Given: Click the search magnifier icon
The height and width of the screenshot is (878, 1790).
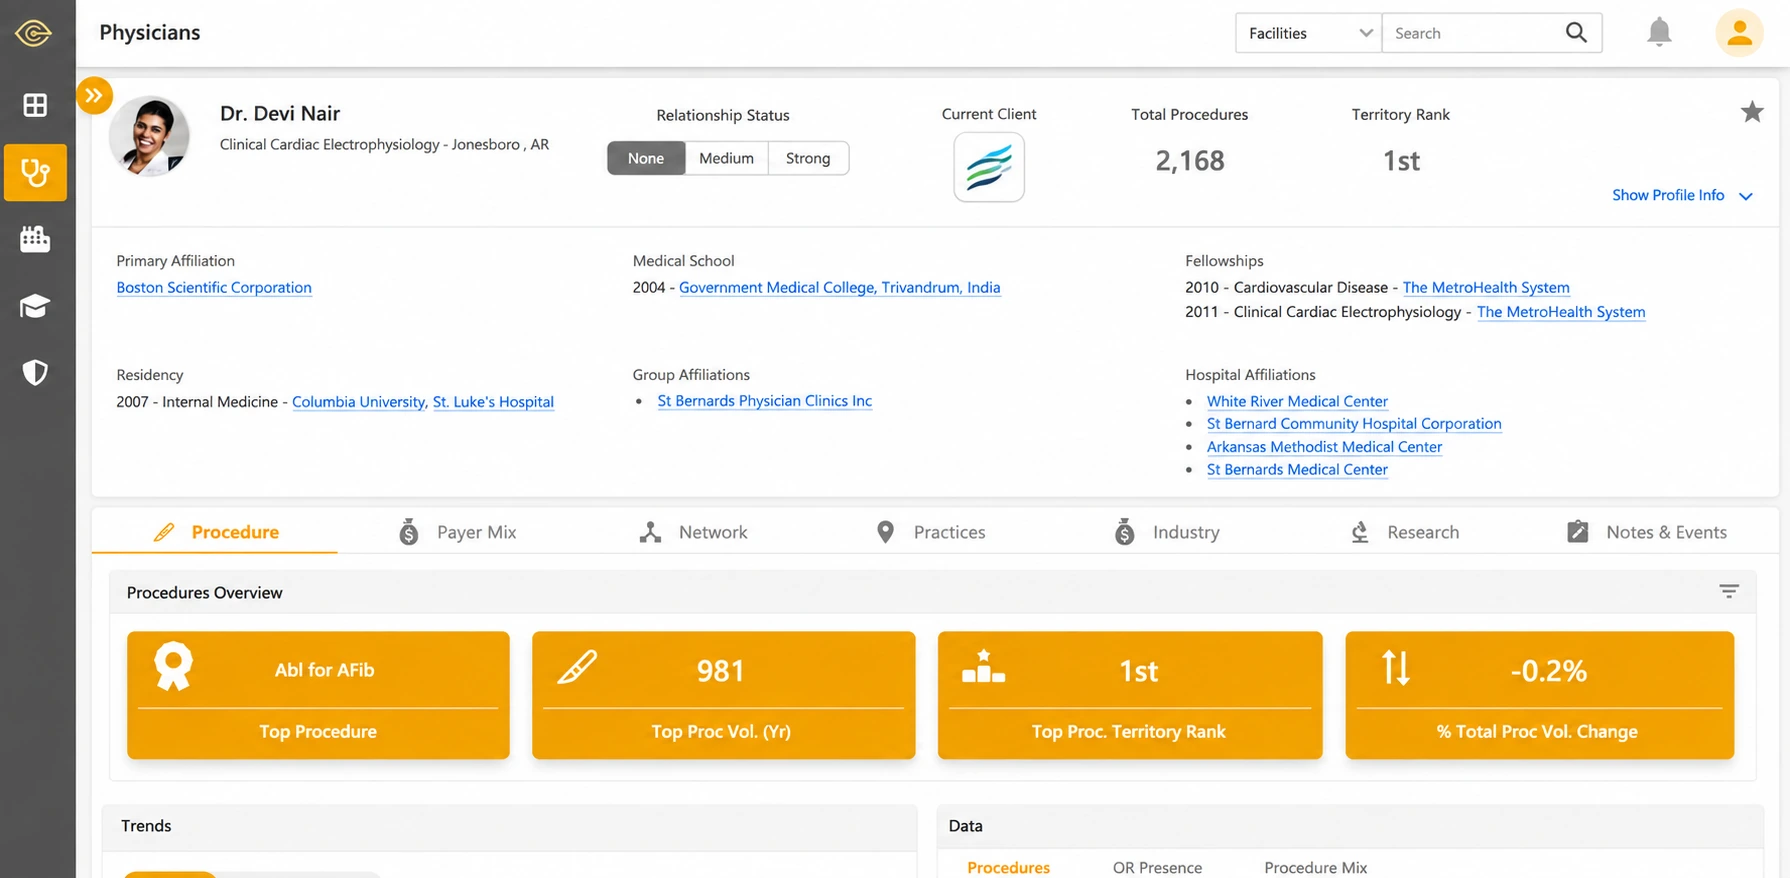Looking at the screenshot, I should [x=1576, y=33].
